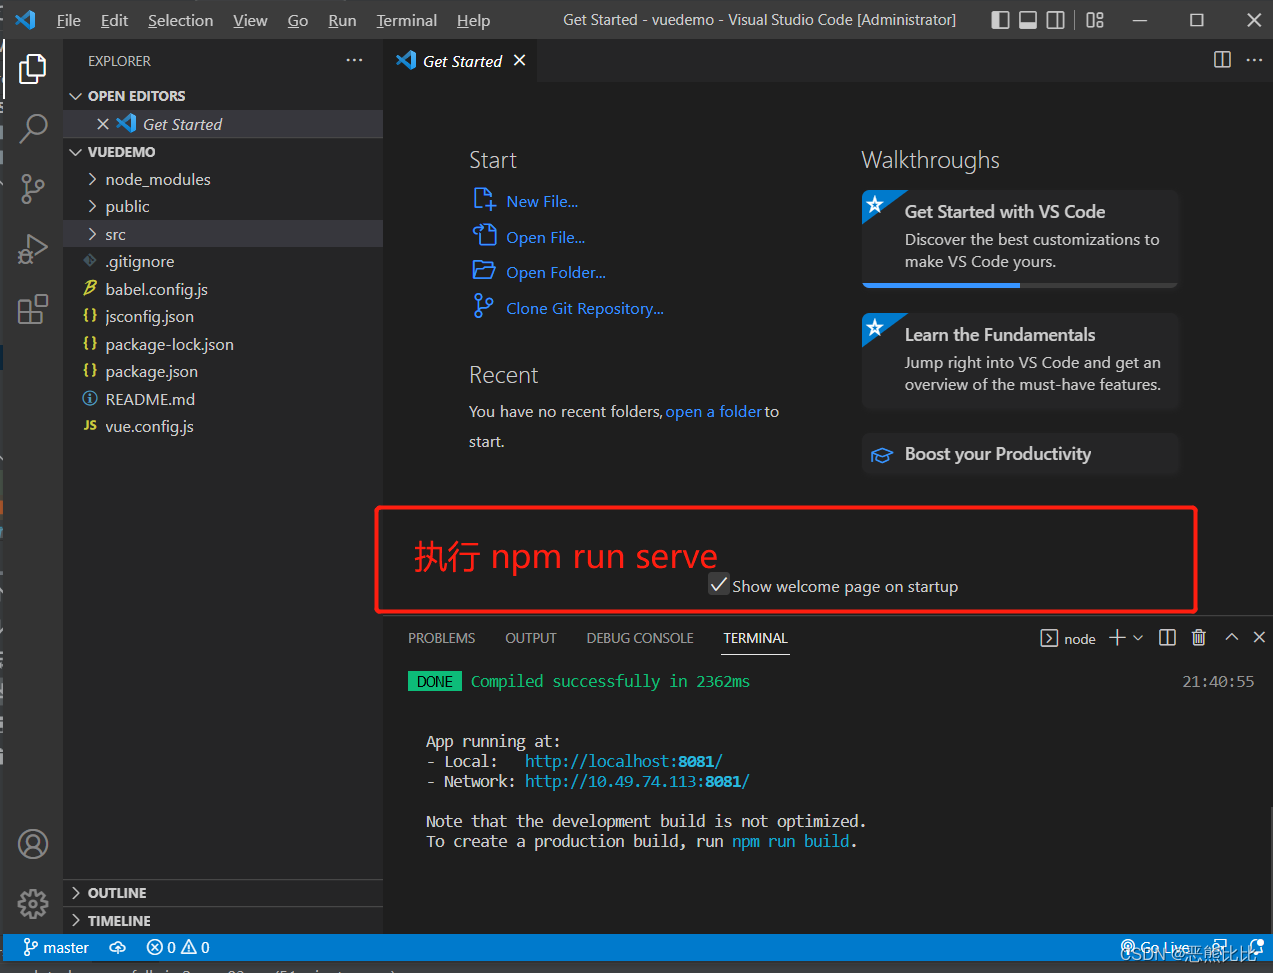Select the node terminal instance
1273x973 pixels.
[1068, 639]
